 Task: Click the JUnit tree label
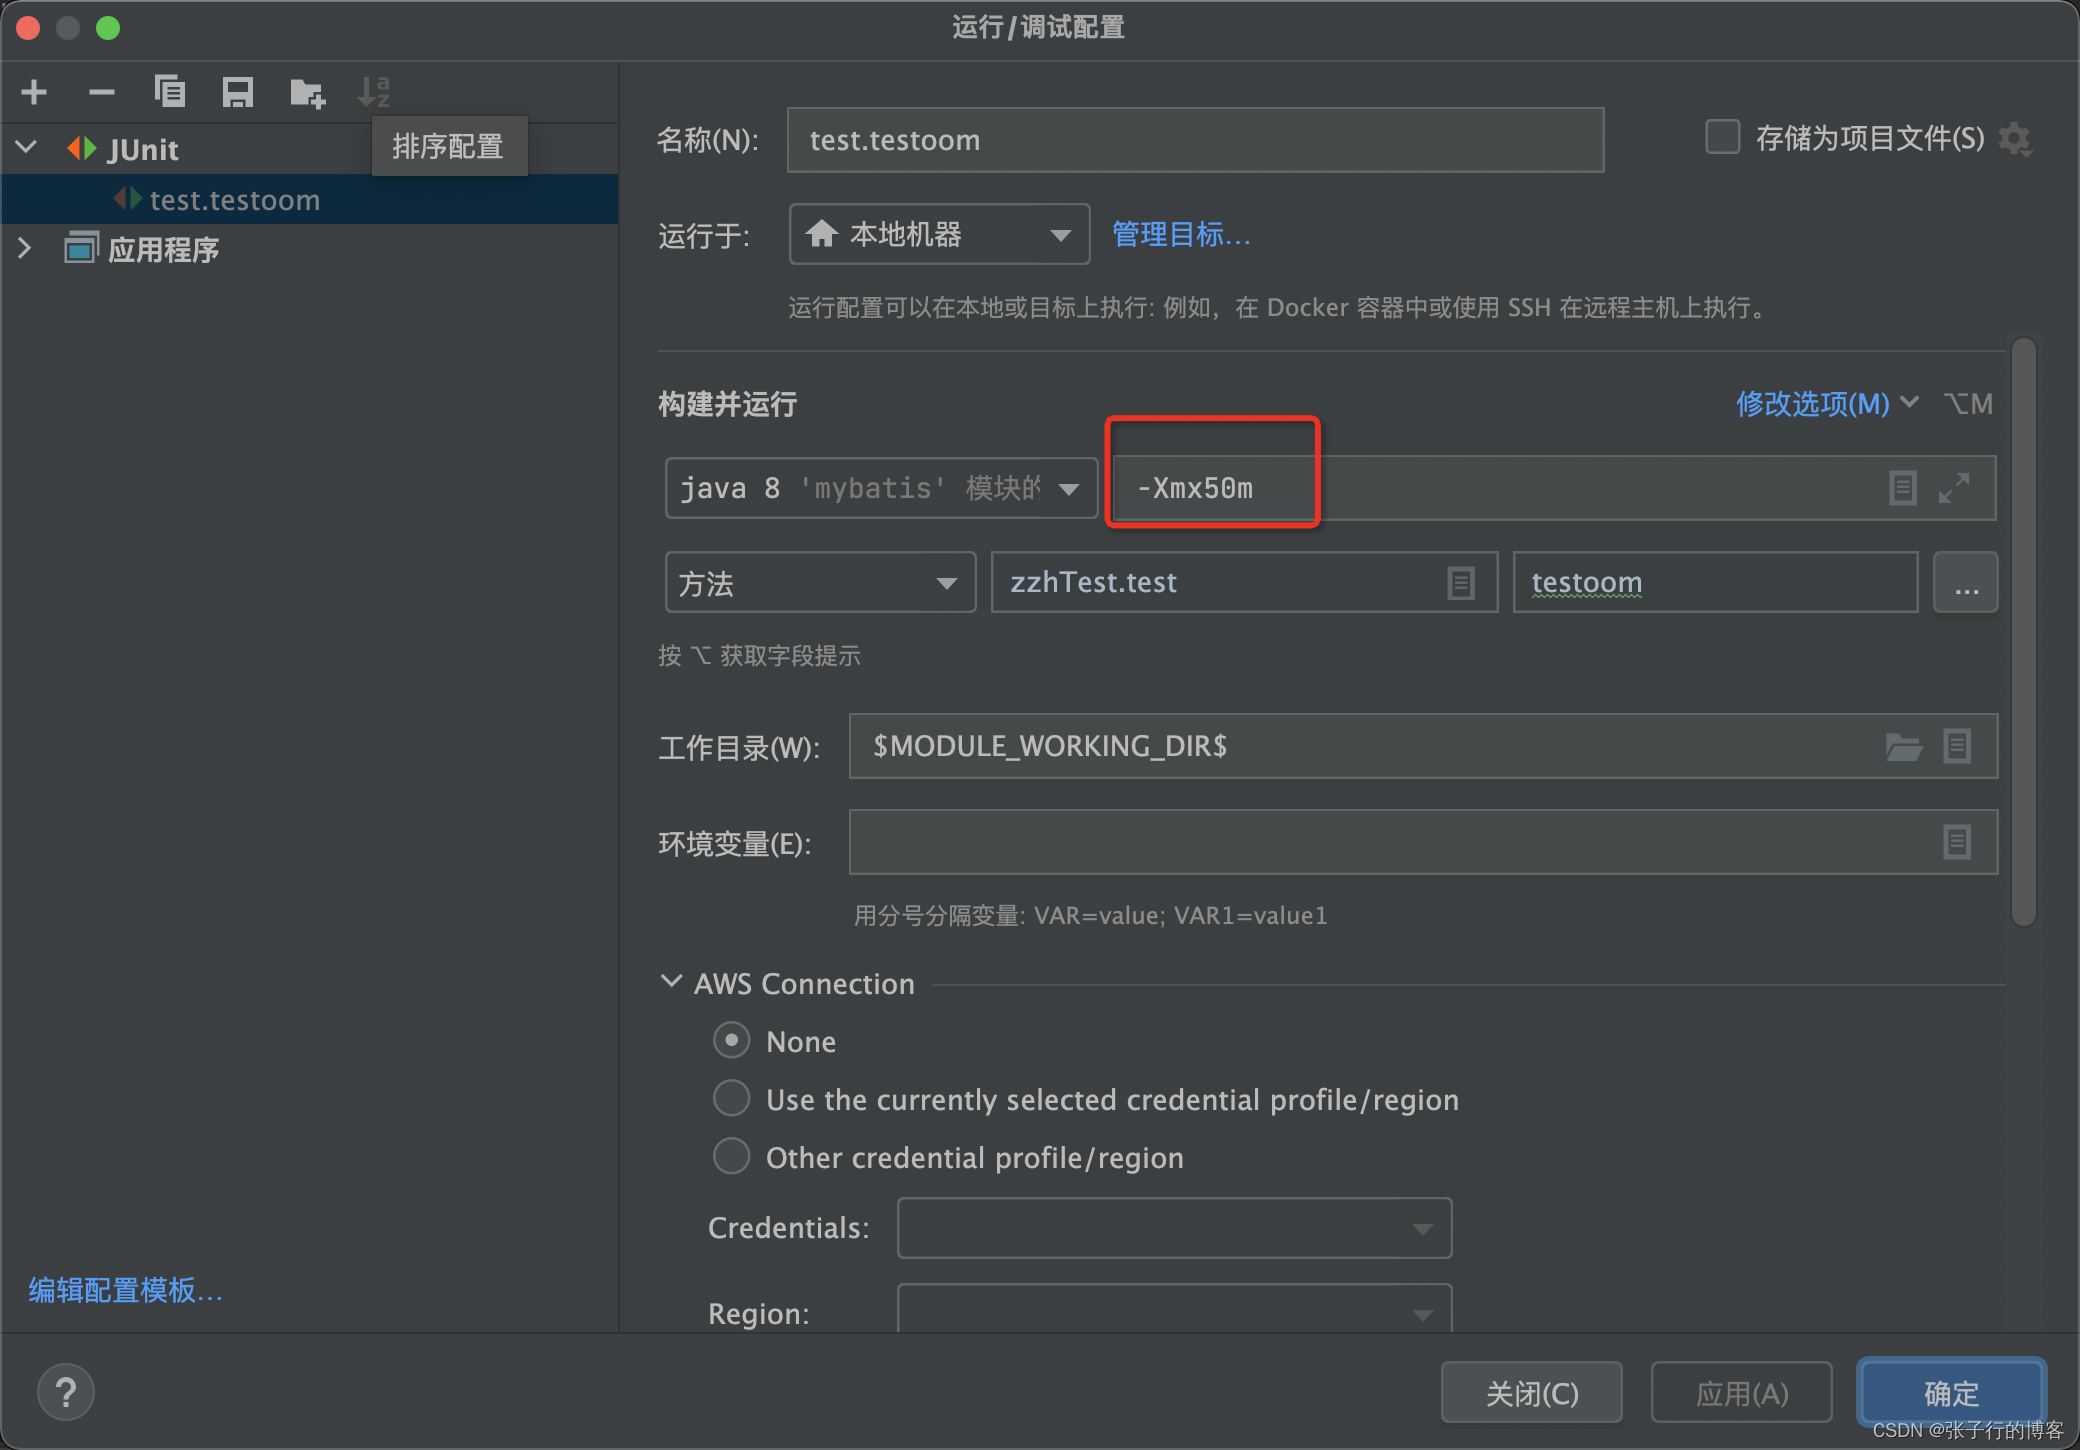point(143,149)
